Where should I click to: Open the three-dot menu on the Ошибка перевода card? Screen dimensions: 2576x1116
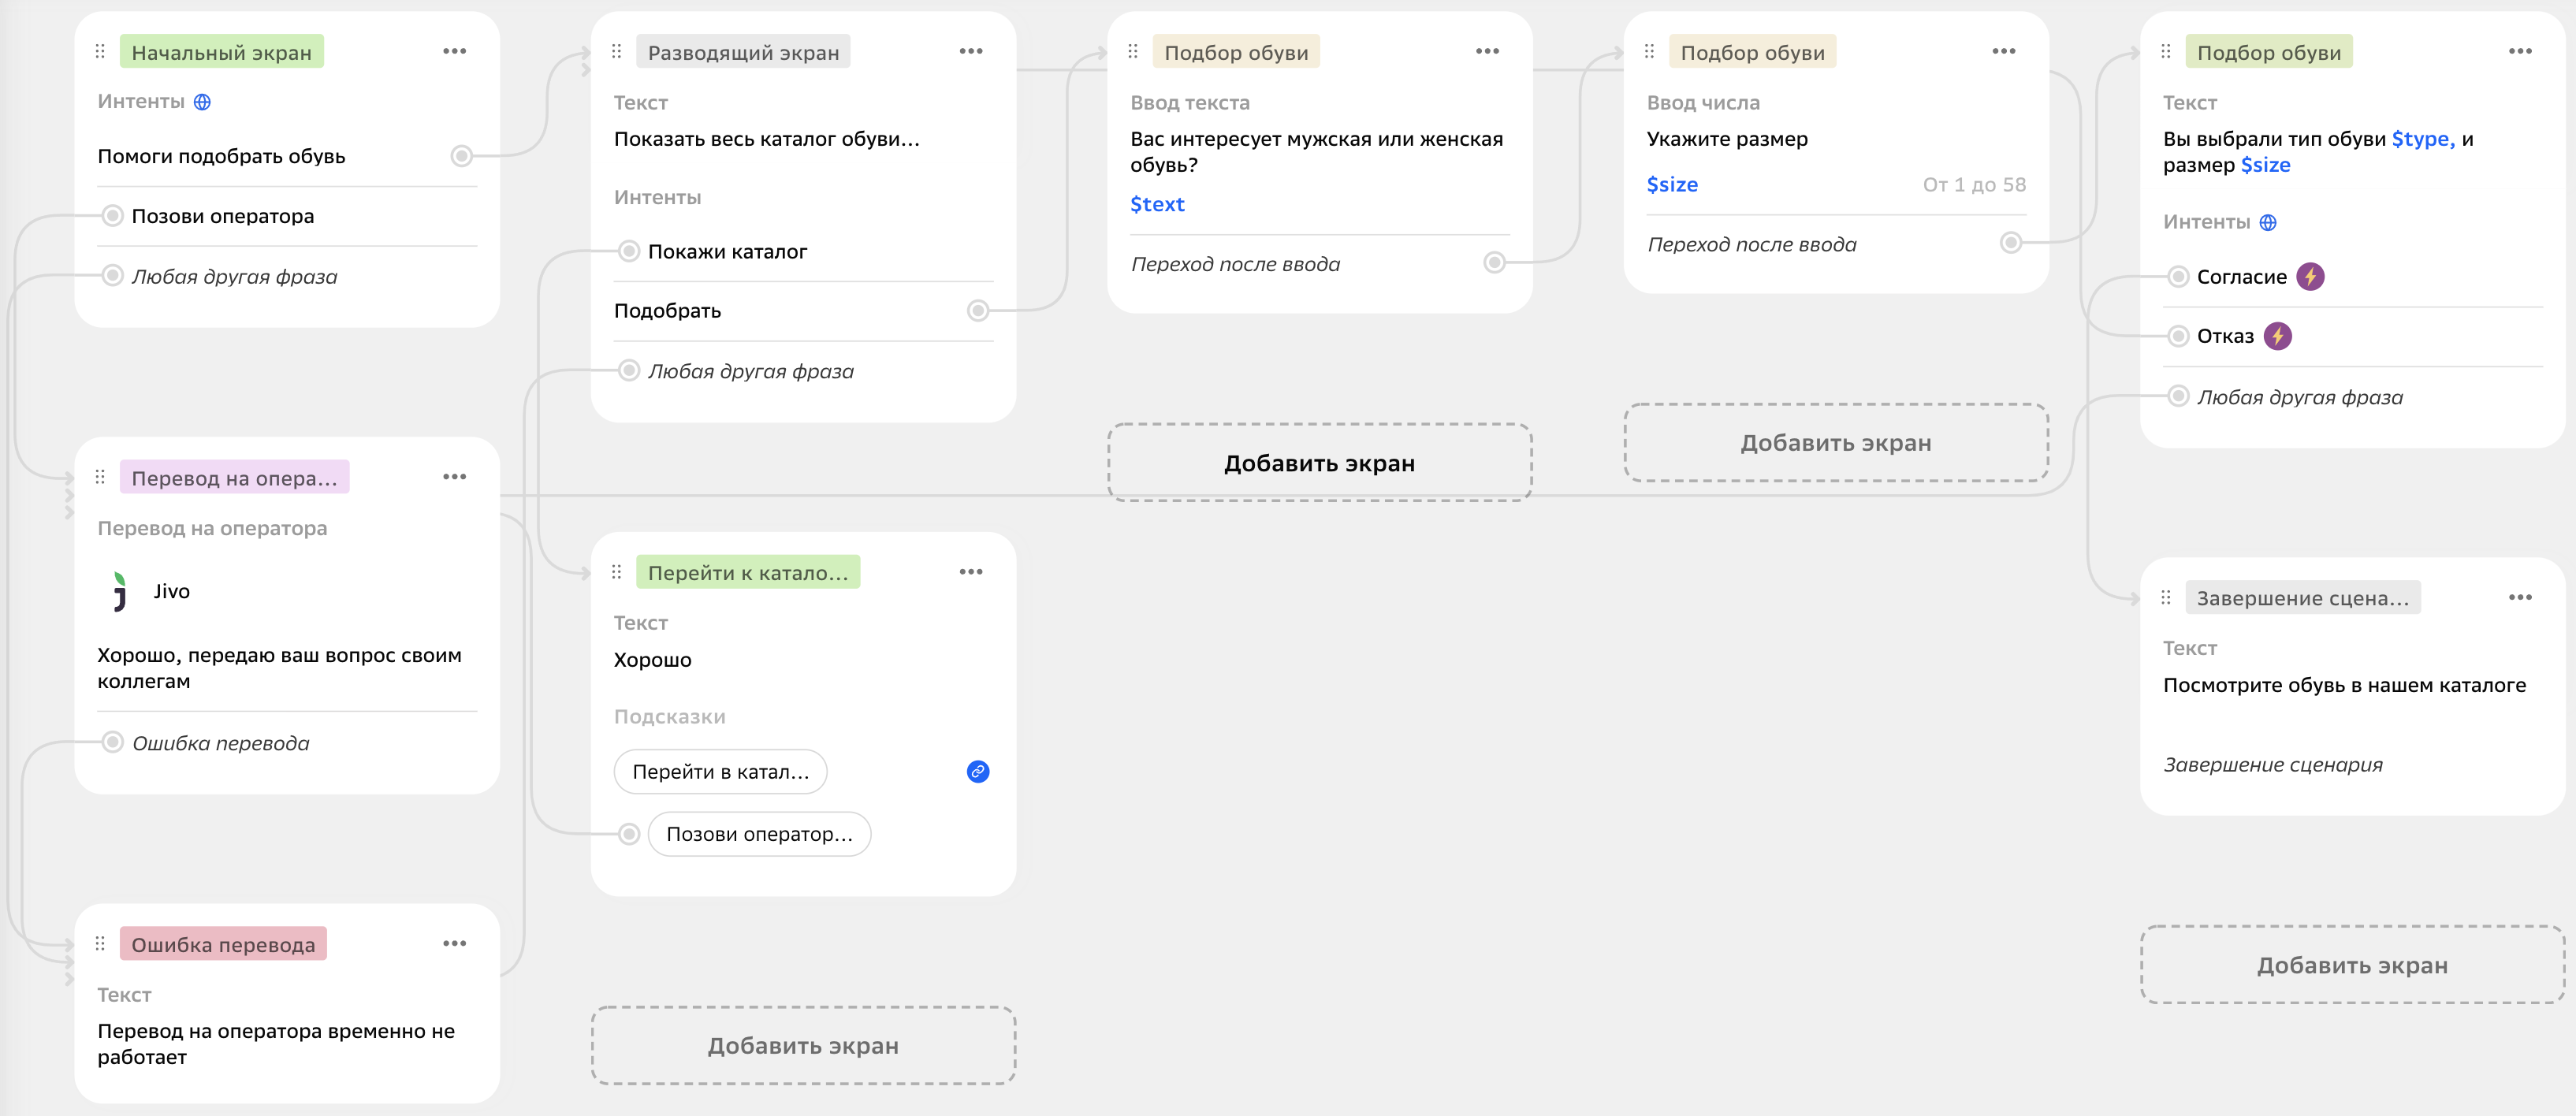[455, 944]
